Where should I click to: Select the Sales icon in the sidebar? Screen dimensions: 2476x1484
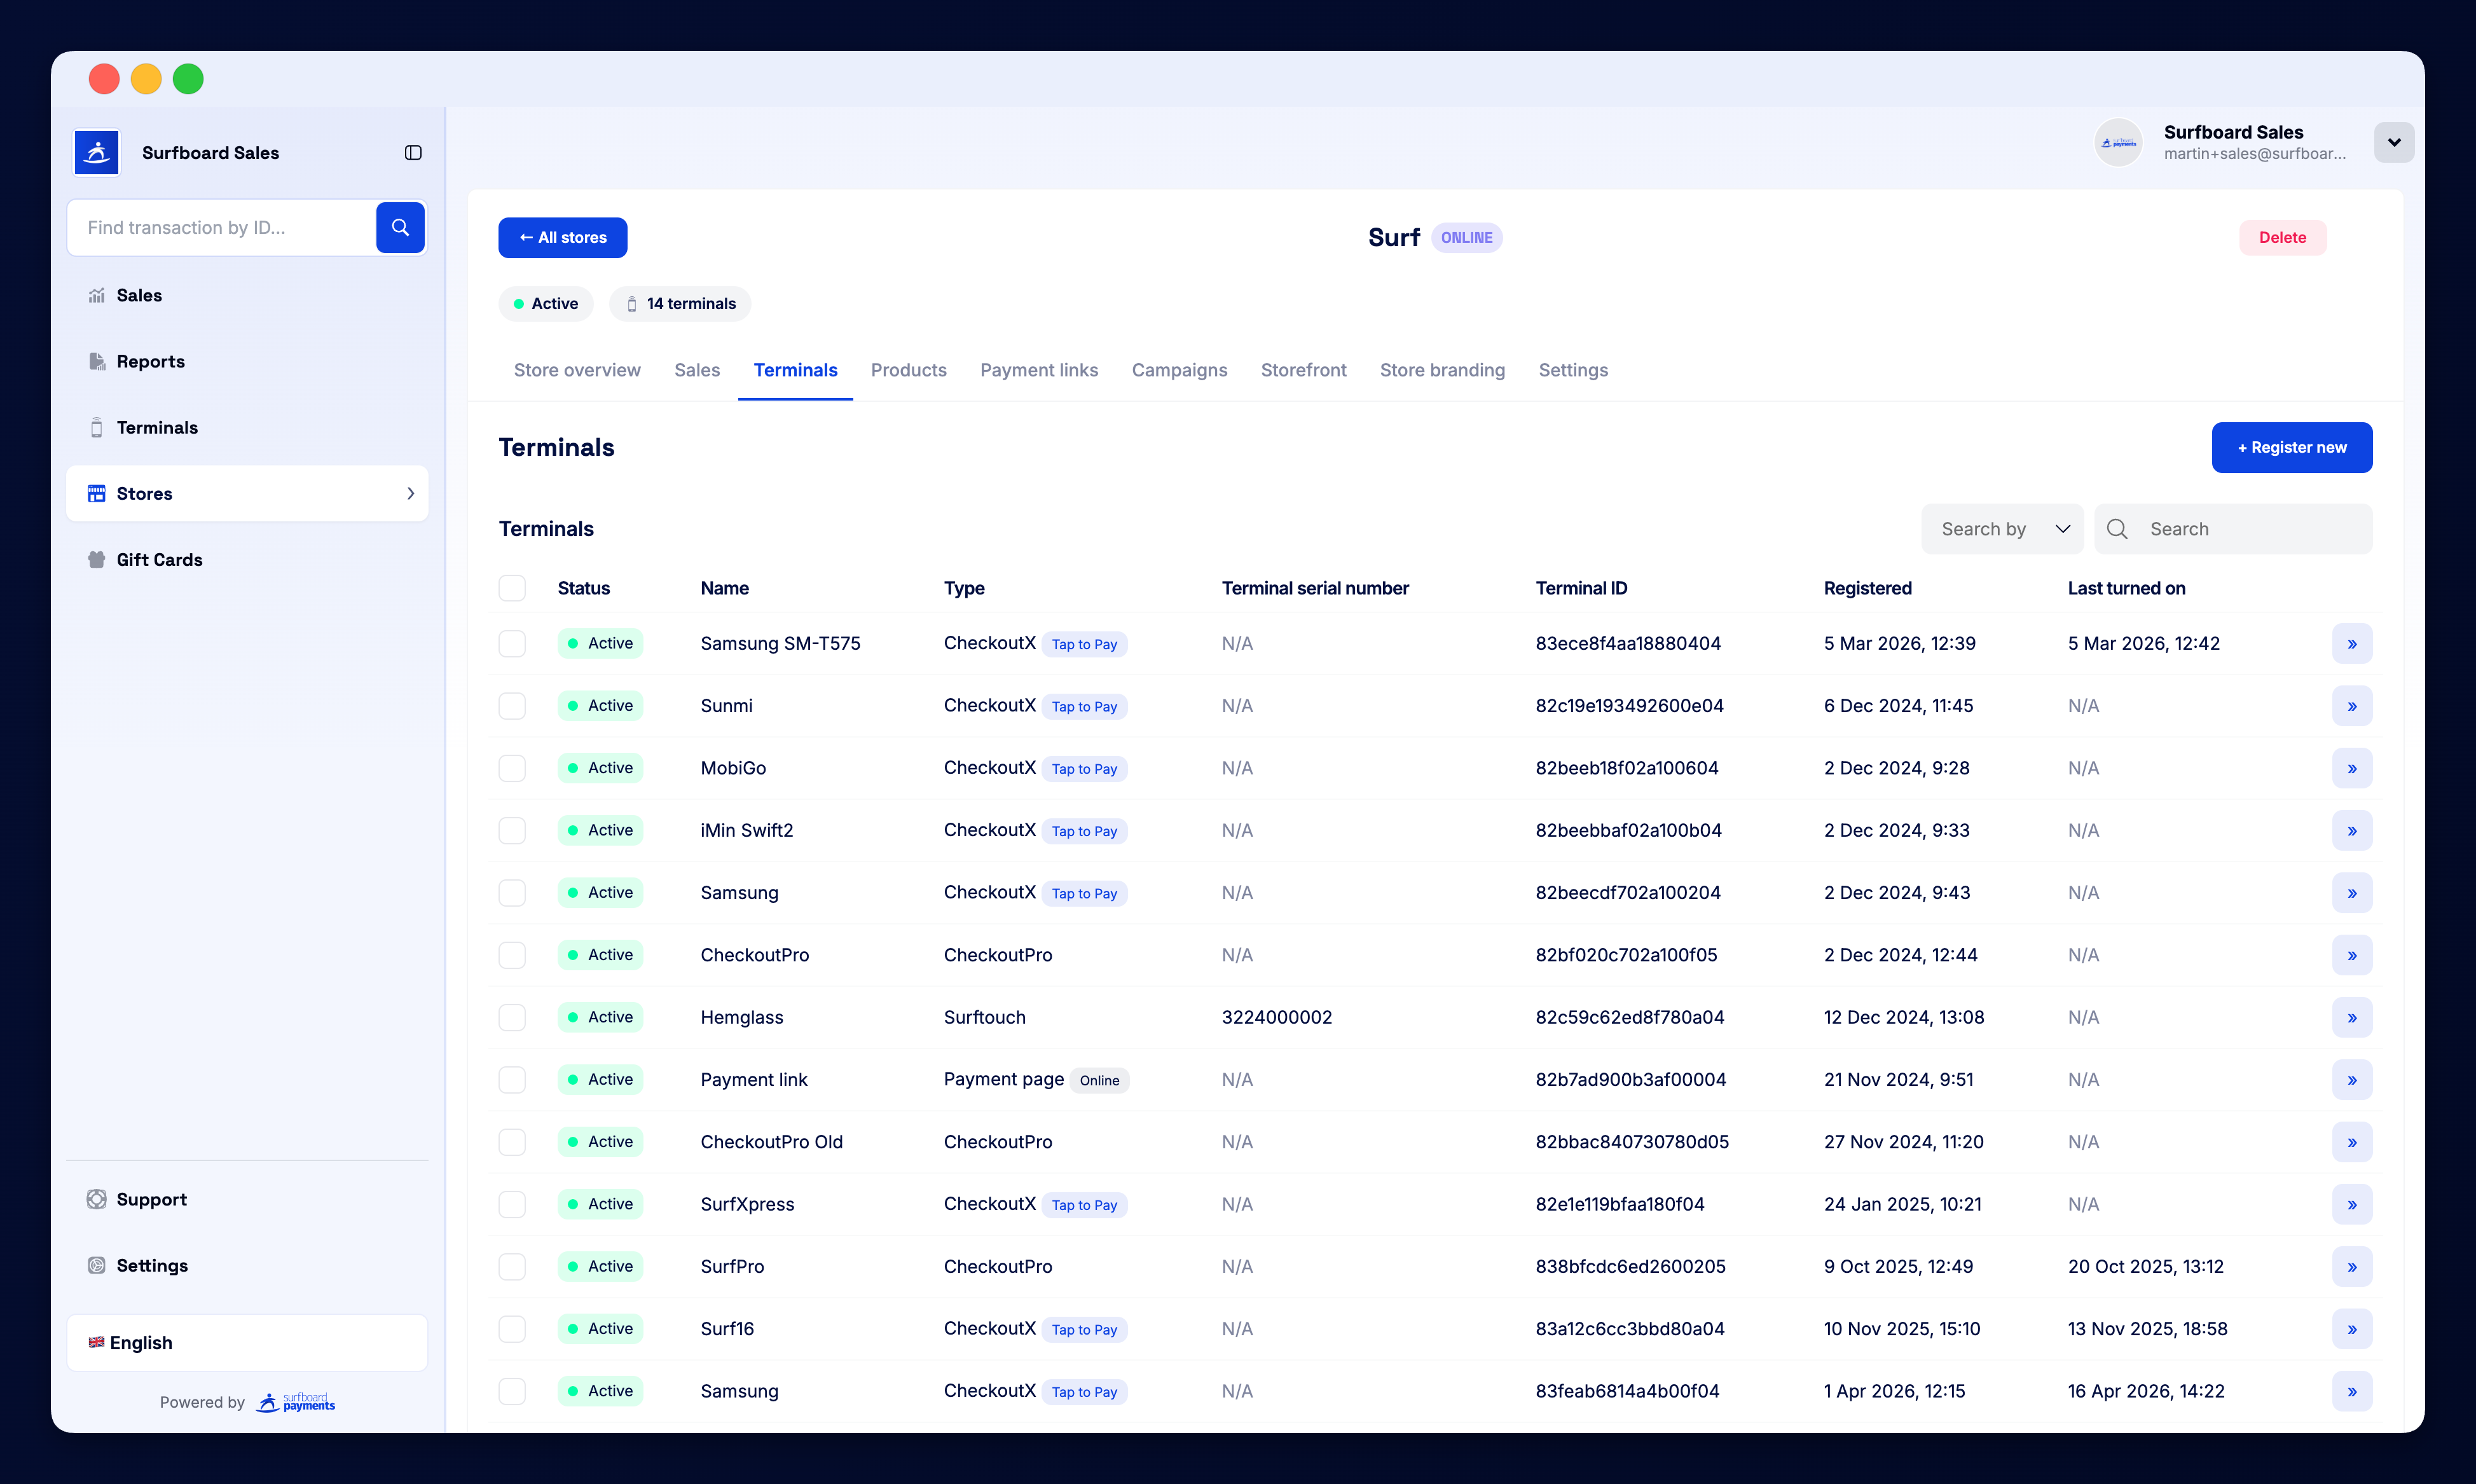coord(96,295)
